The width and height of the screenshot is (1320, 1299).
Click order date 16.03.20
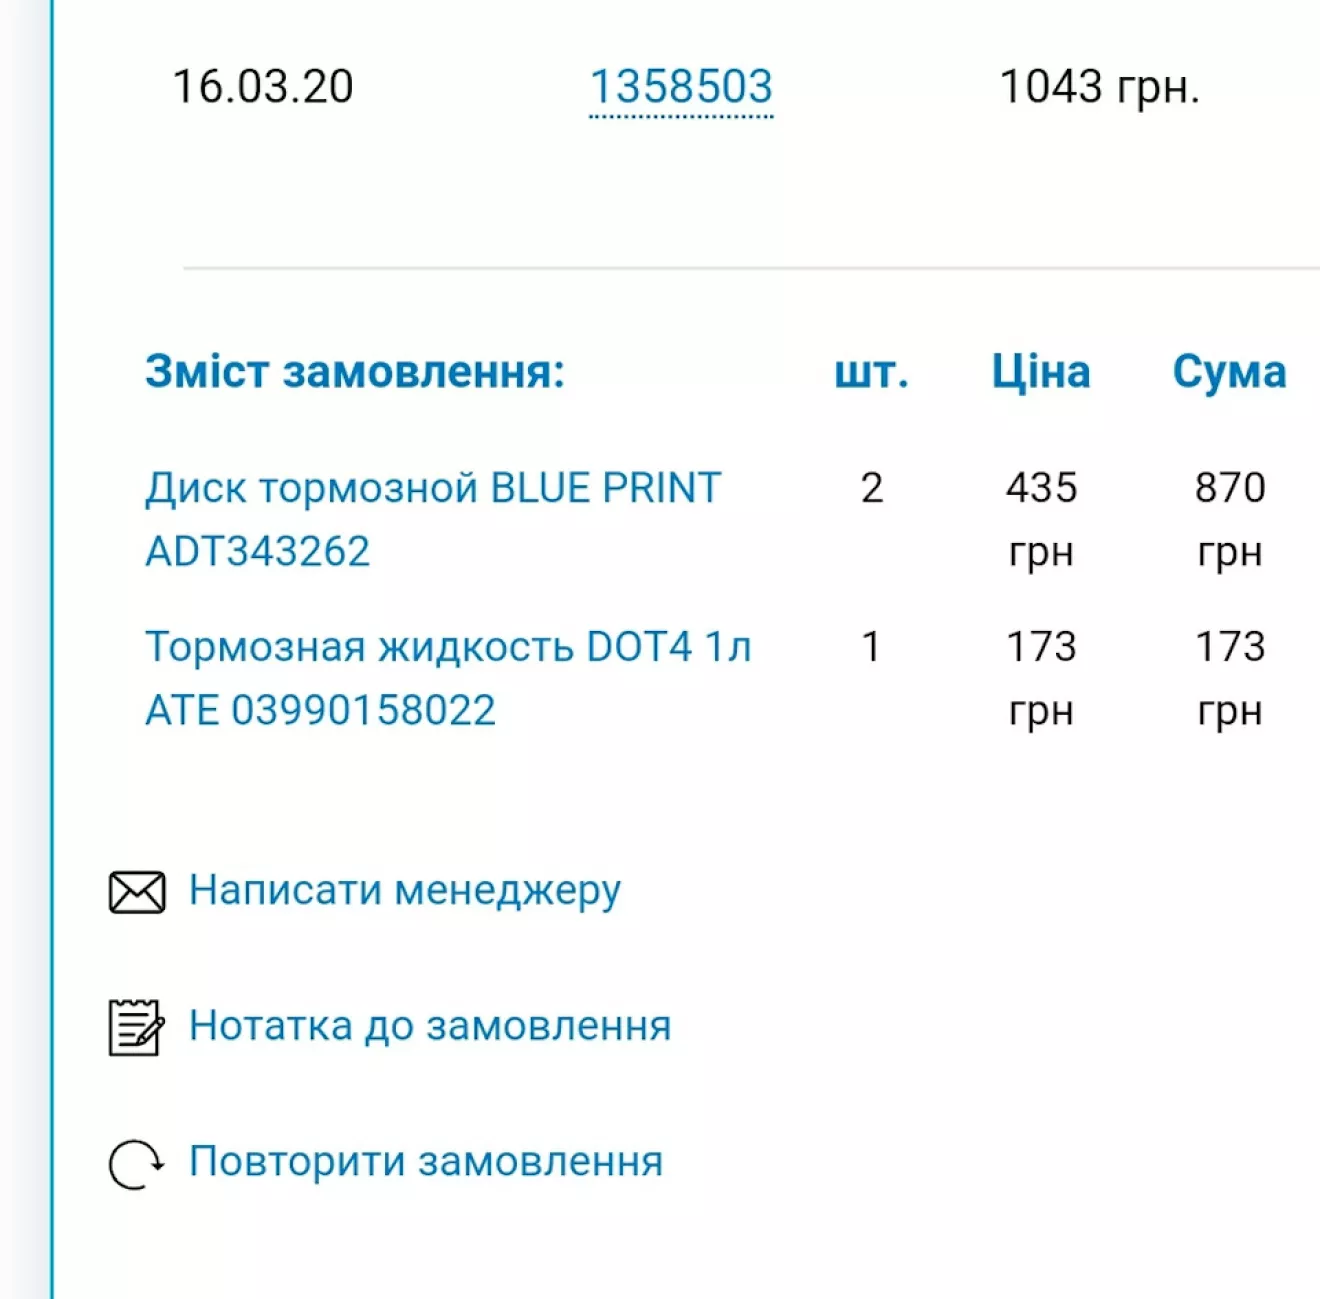tap(263, 87)
